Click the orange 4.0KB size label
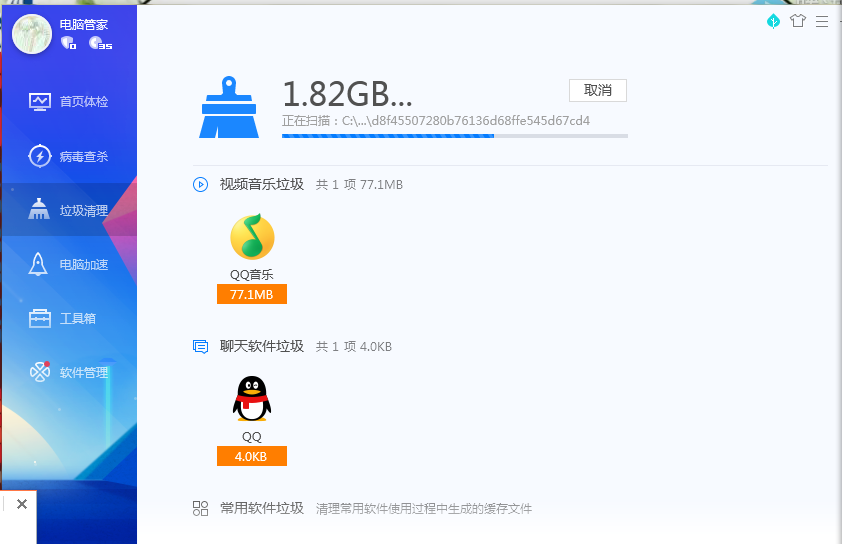Image resolution: width=842 pixels, height=544 pixels. point(252,456)
